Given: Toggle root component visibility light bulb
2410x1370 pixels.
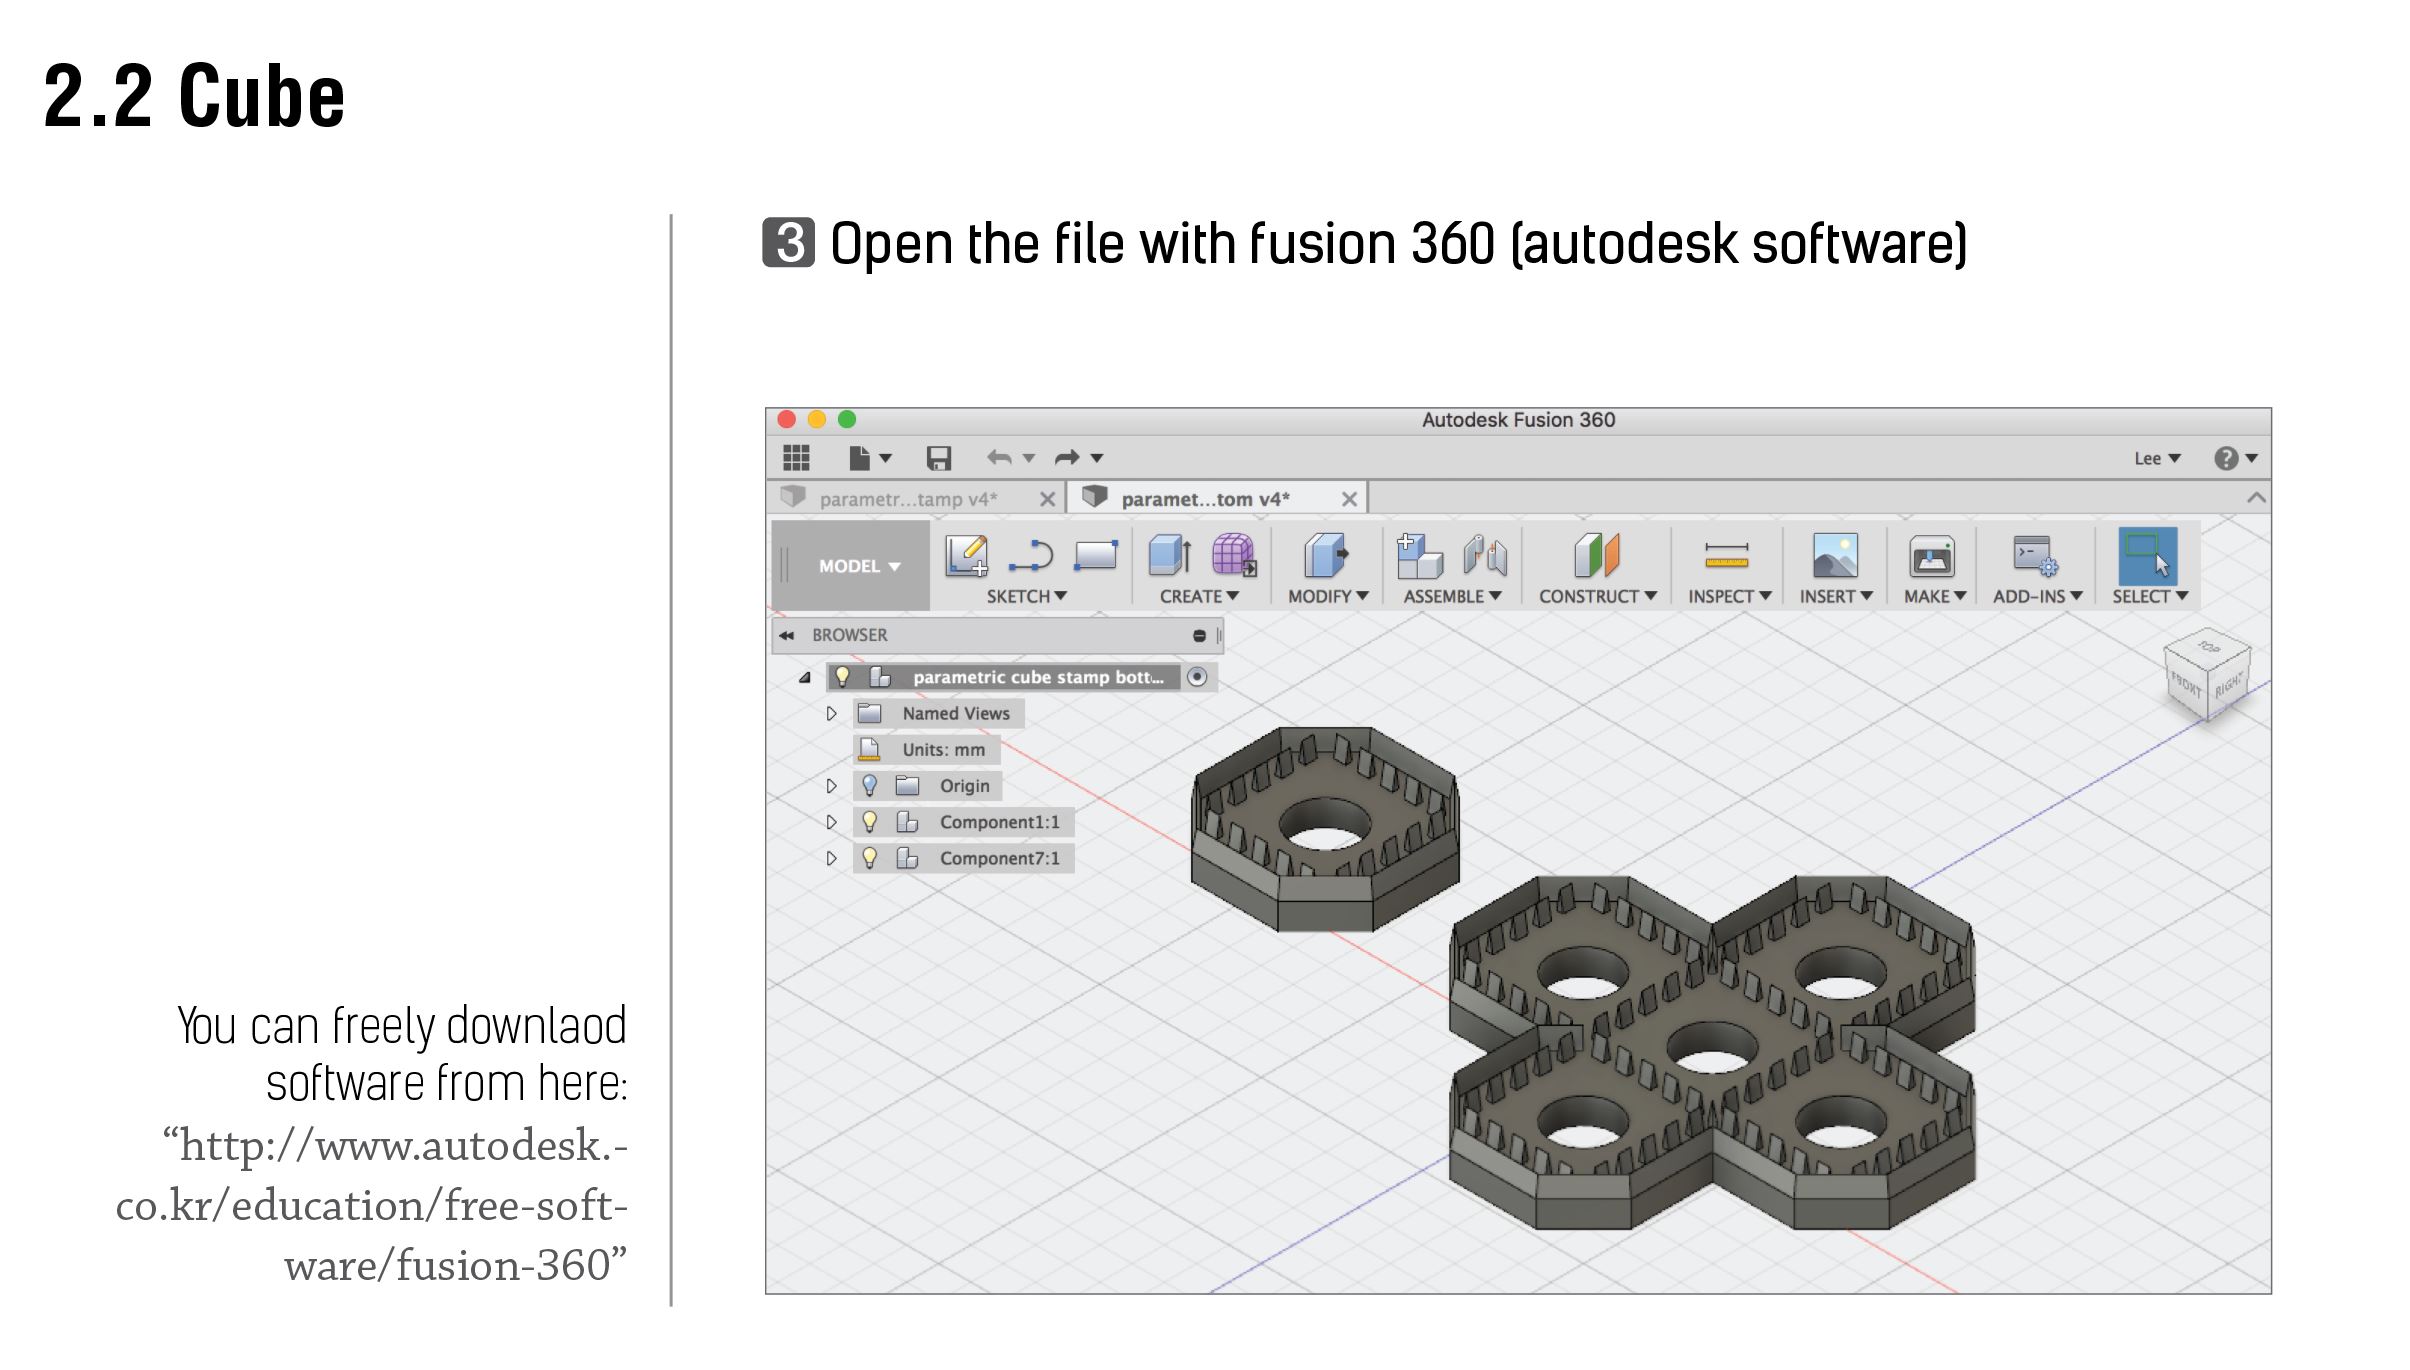Looking at the screenshot, I should [843, 677].
